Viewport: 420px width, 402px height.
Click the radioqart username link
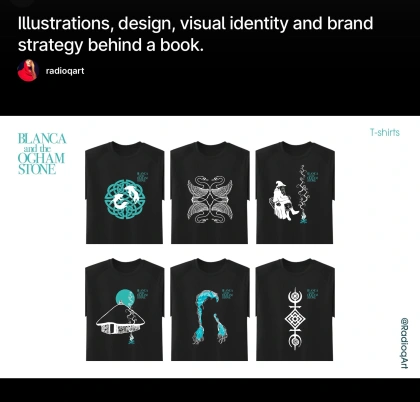pos(65,71)
